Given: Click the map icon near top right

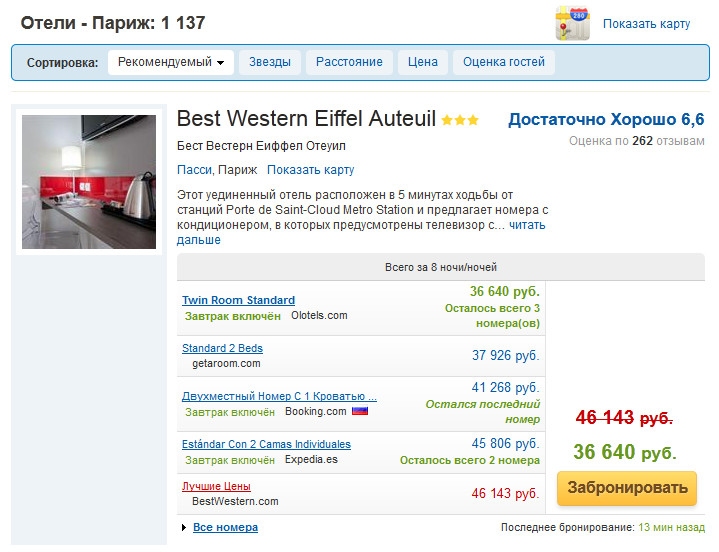Looking at the screenshot, I should tap(572, 23).
